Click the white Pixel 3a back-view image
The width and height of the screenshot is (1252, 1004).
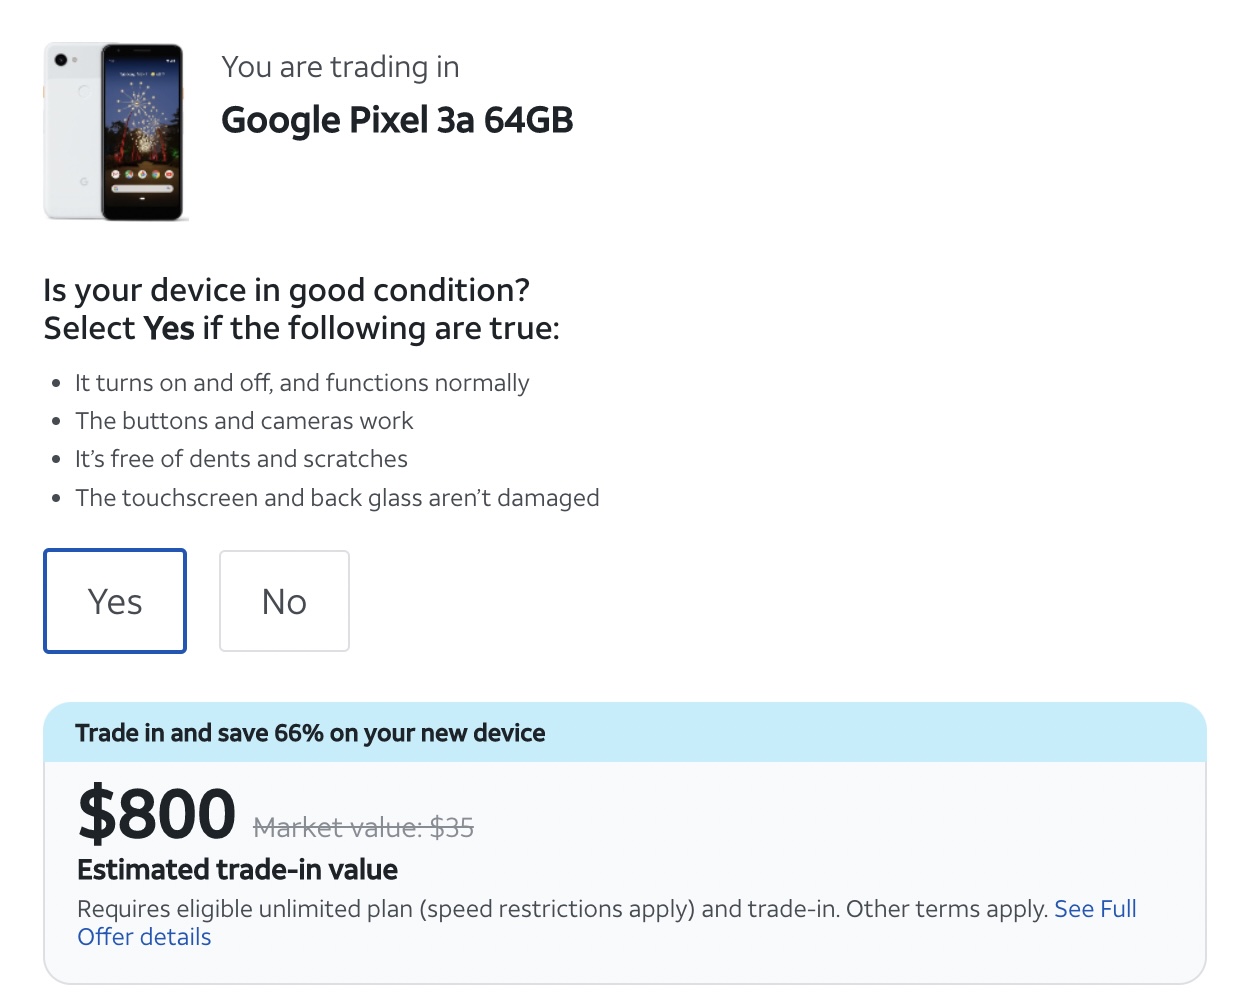pyautogui.click(x=73, y=130)
